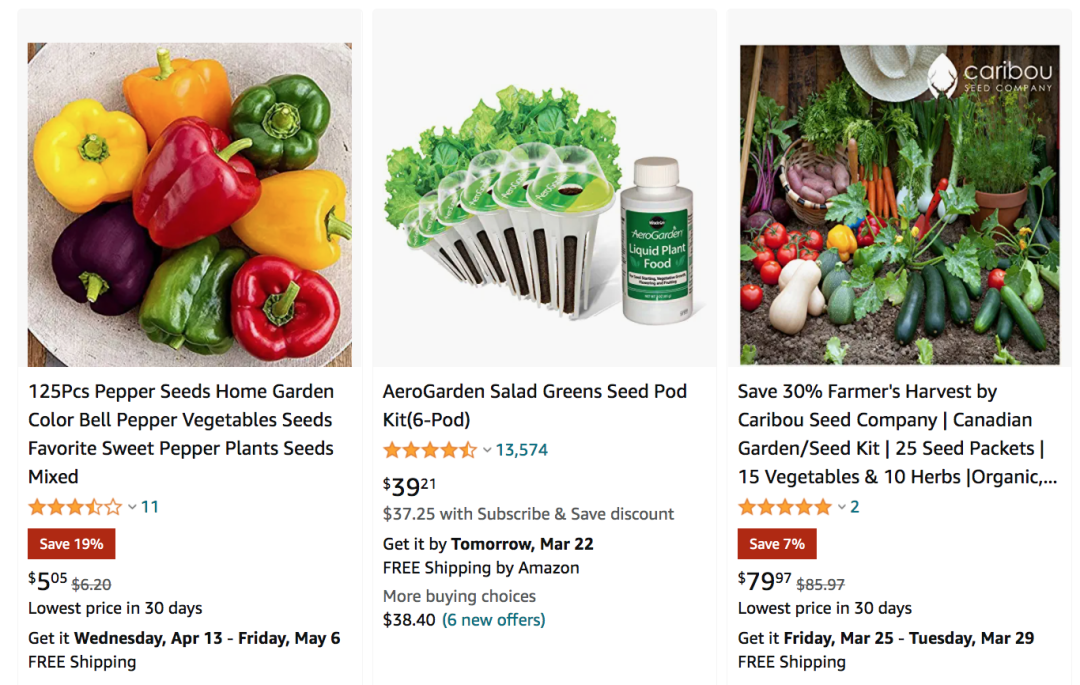View the 2 reviews for Caribou kit
Image resolution: width=1080 pixels, height=685 pixels.
855,507
